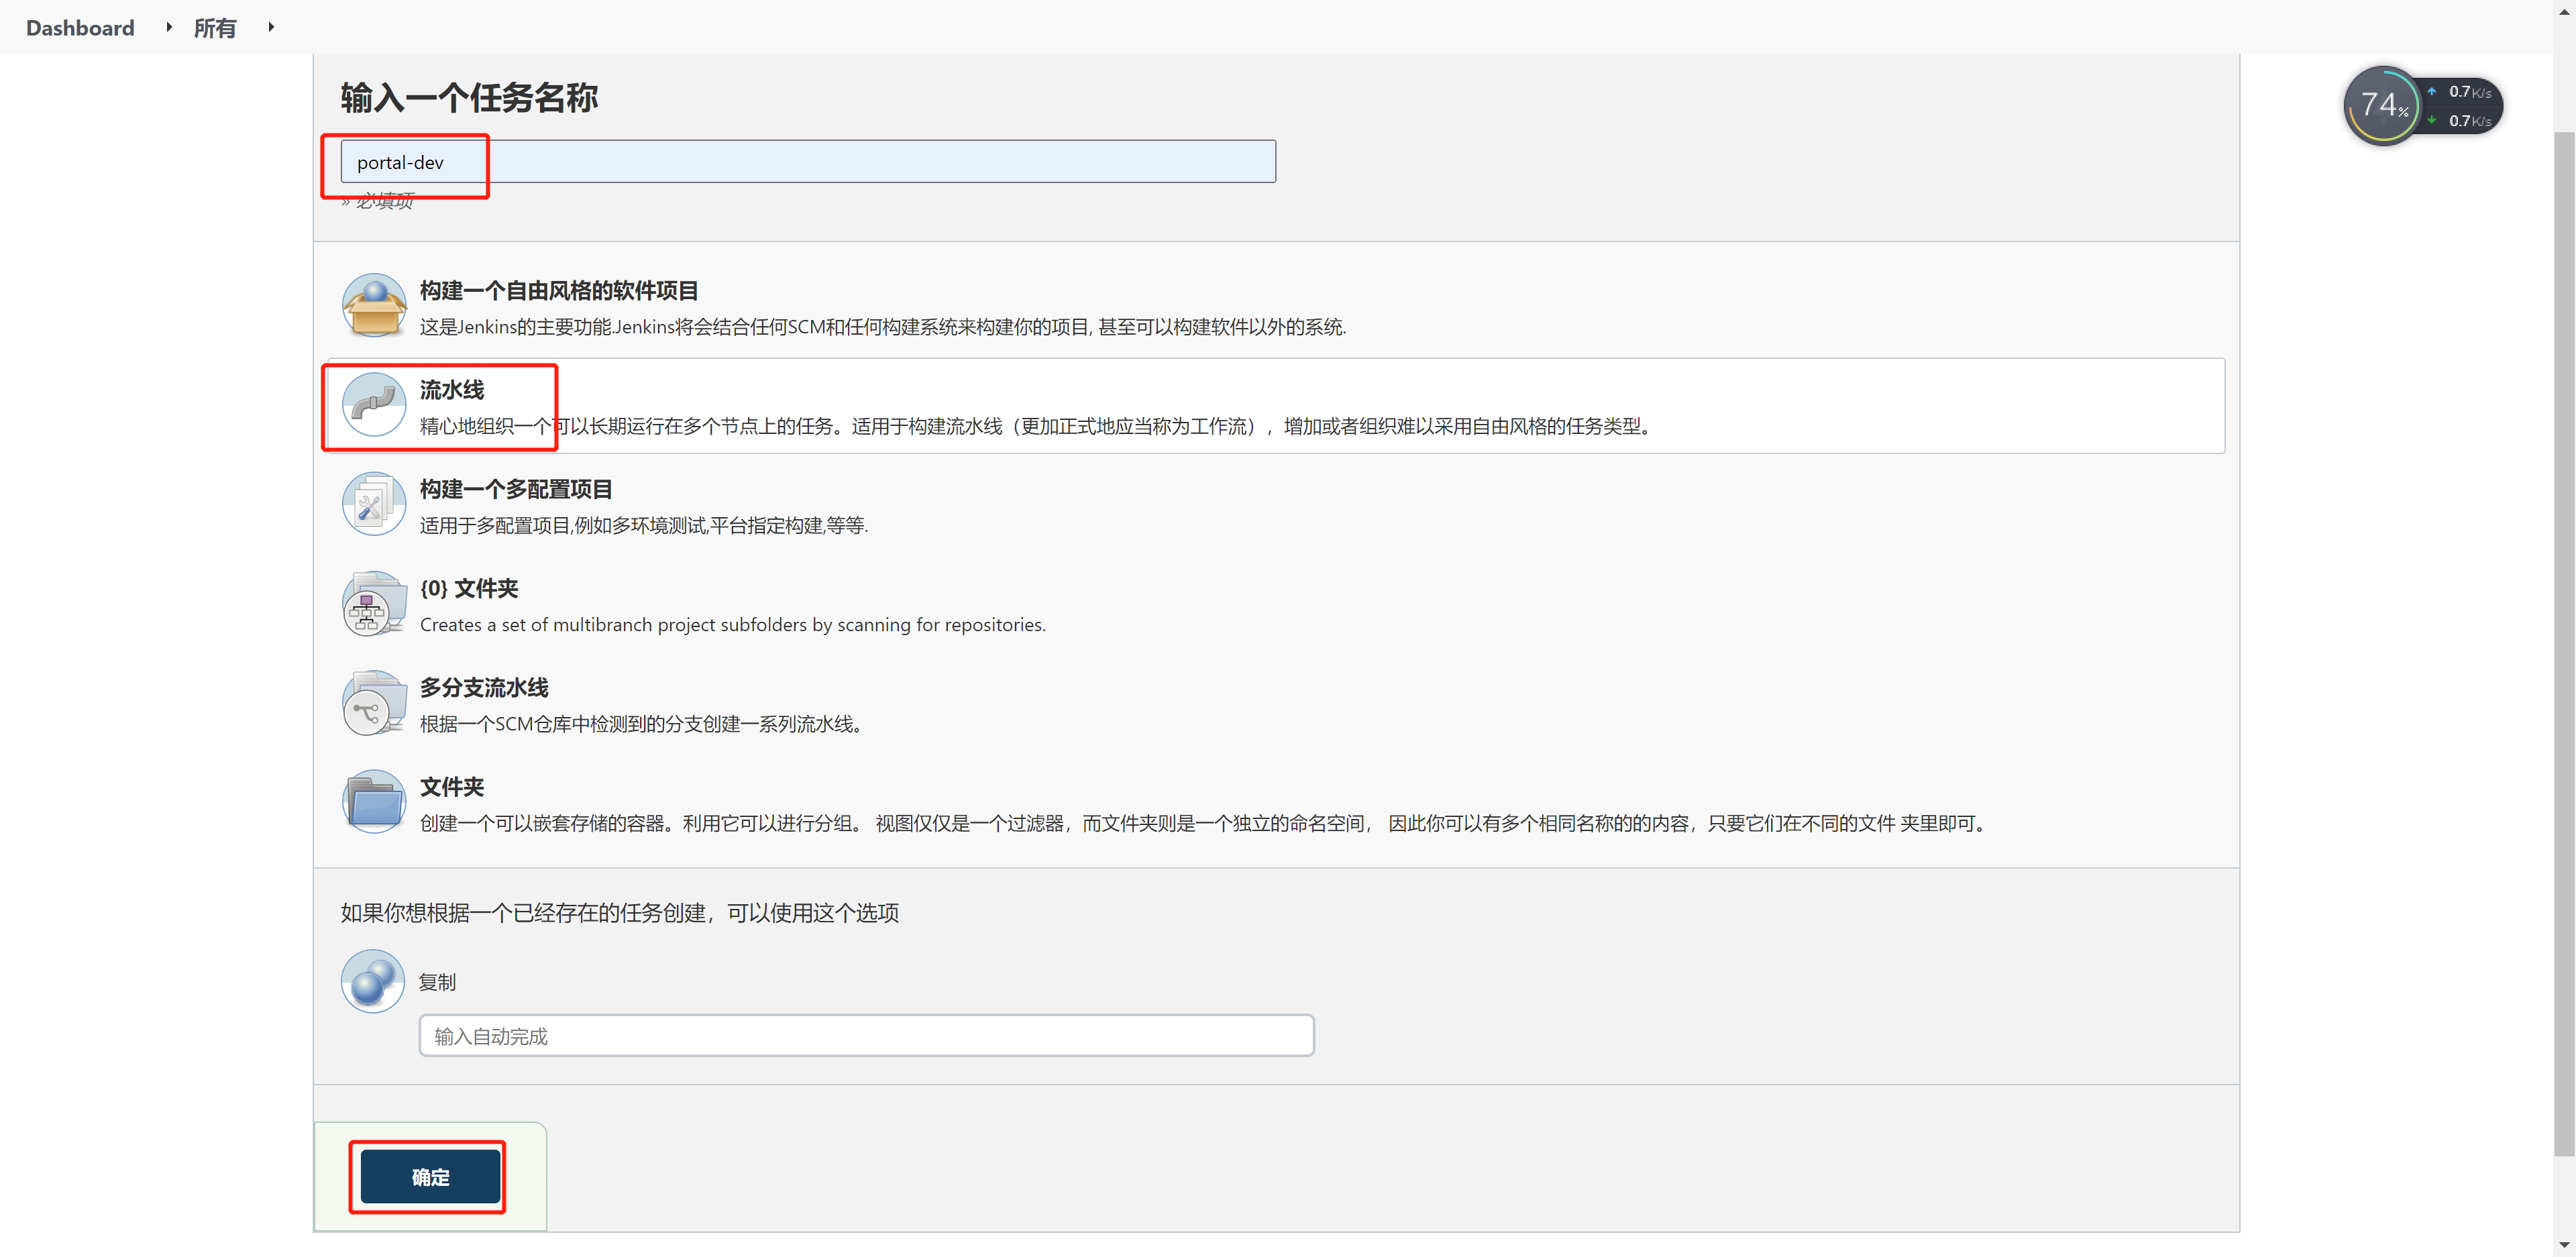Viewport: 2576px width, 1257px height.
Task: Choose the 构建一个多配置项目 type
Action: (x=516, y=489)
